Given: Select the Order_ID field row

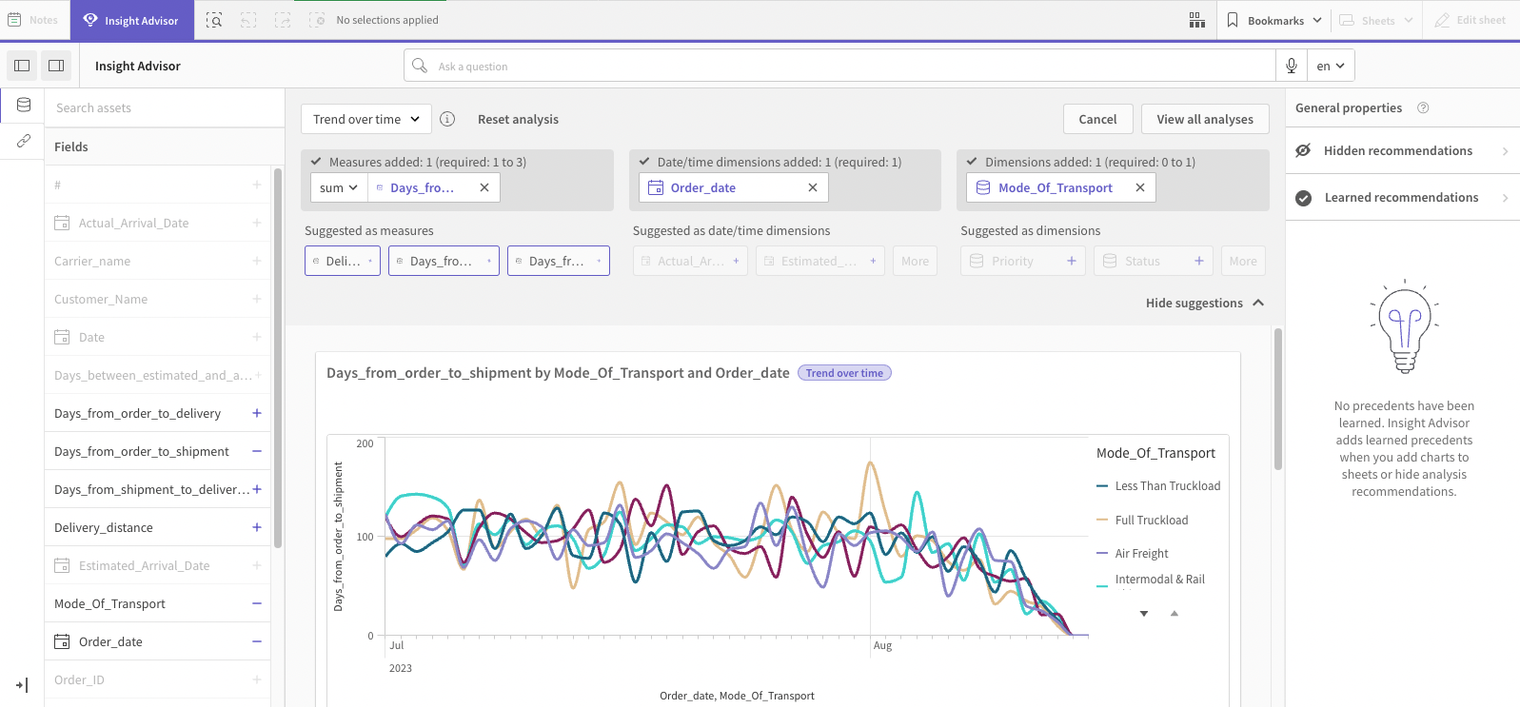Looking at the screenshot, I should (x=158, y=679).
